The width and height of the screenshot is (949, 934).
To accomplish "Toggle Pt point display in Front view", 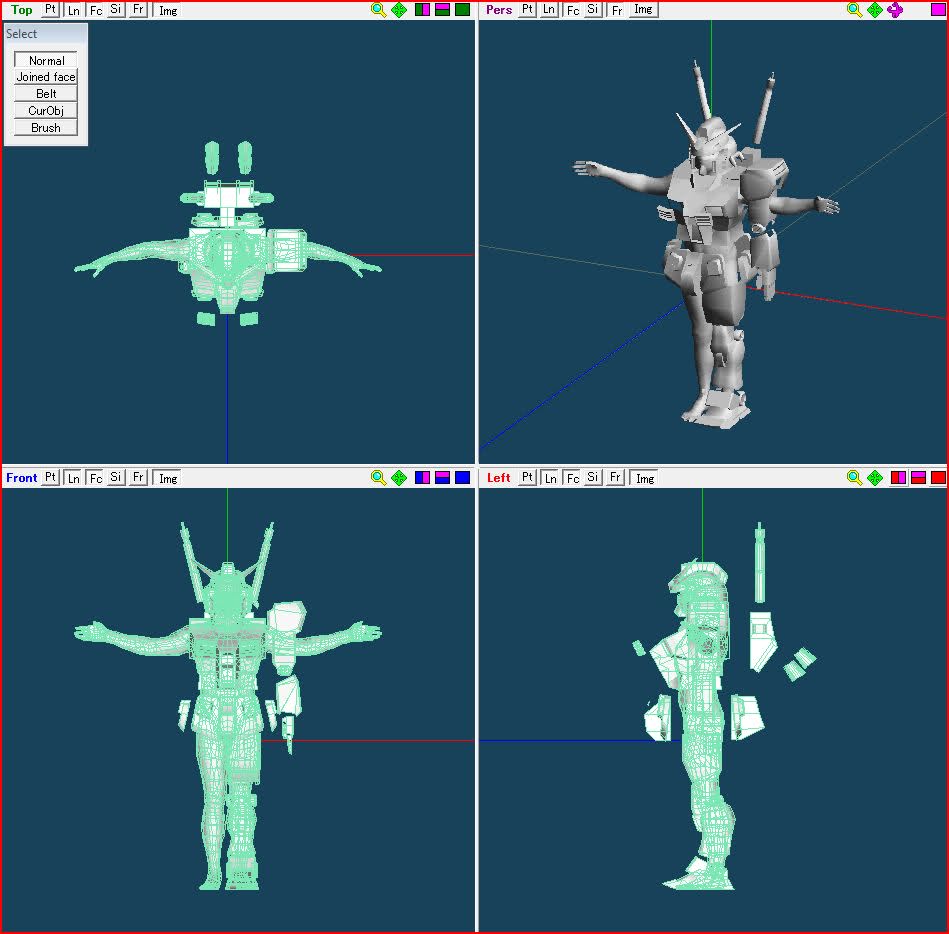I will [51, 478].
